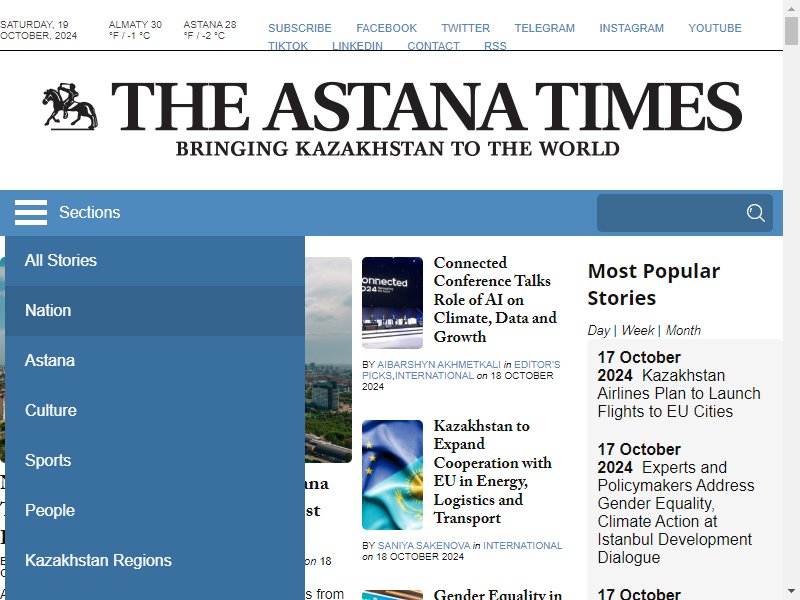Image resolution: width=800 pixels, height=600 pixels.
Task: Click the EU and Kazakhstan flags thumbnail
Action: (392, 474)
